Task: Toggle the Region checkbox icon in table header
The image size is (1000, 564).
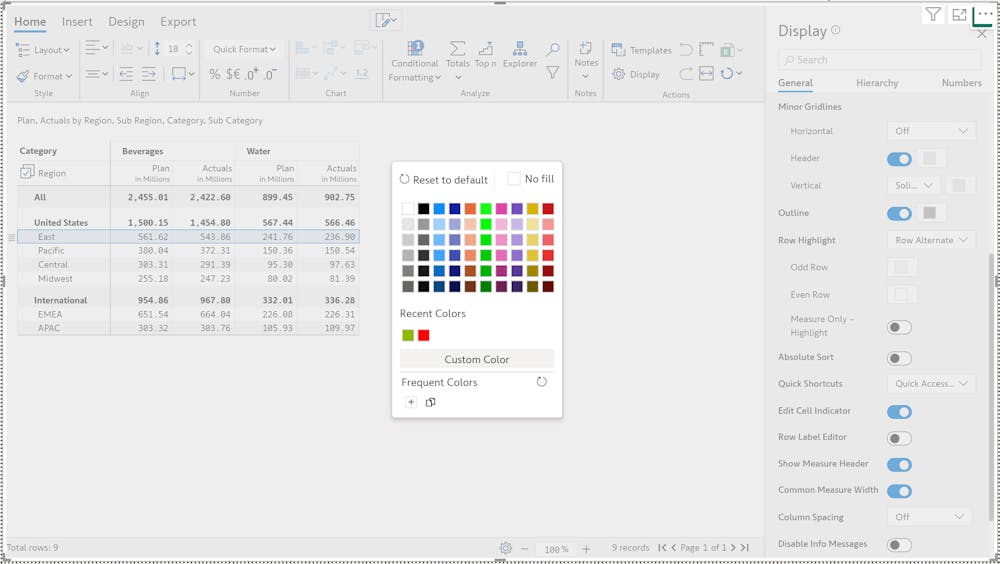Action: pyautogui.click(x=27, y=172)
